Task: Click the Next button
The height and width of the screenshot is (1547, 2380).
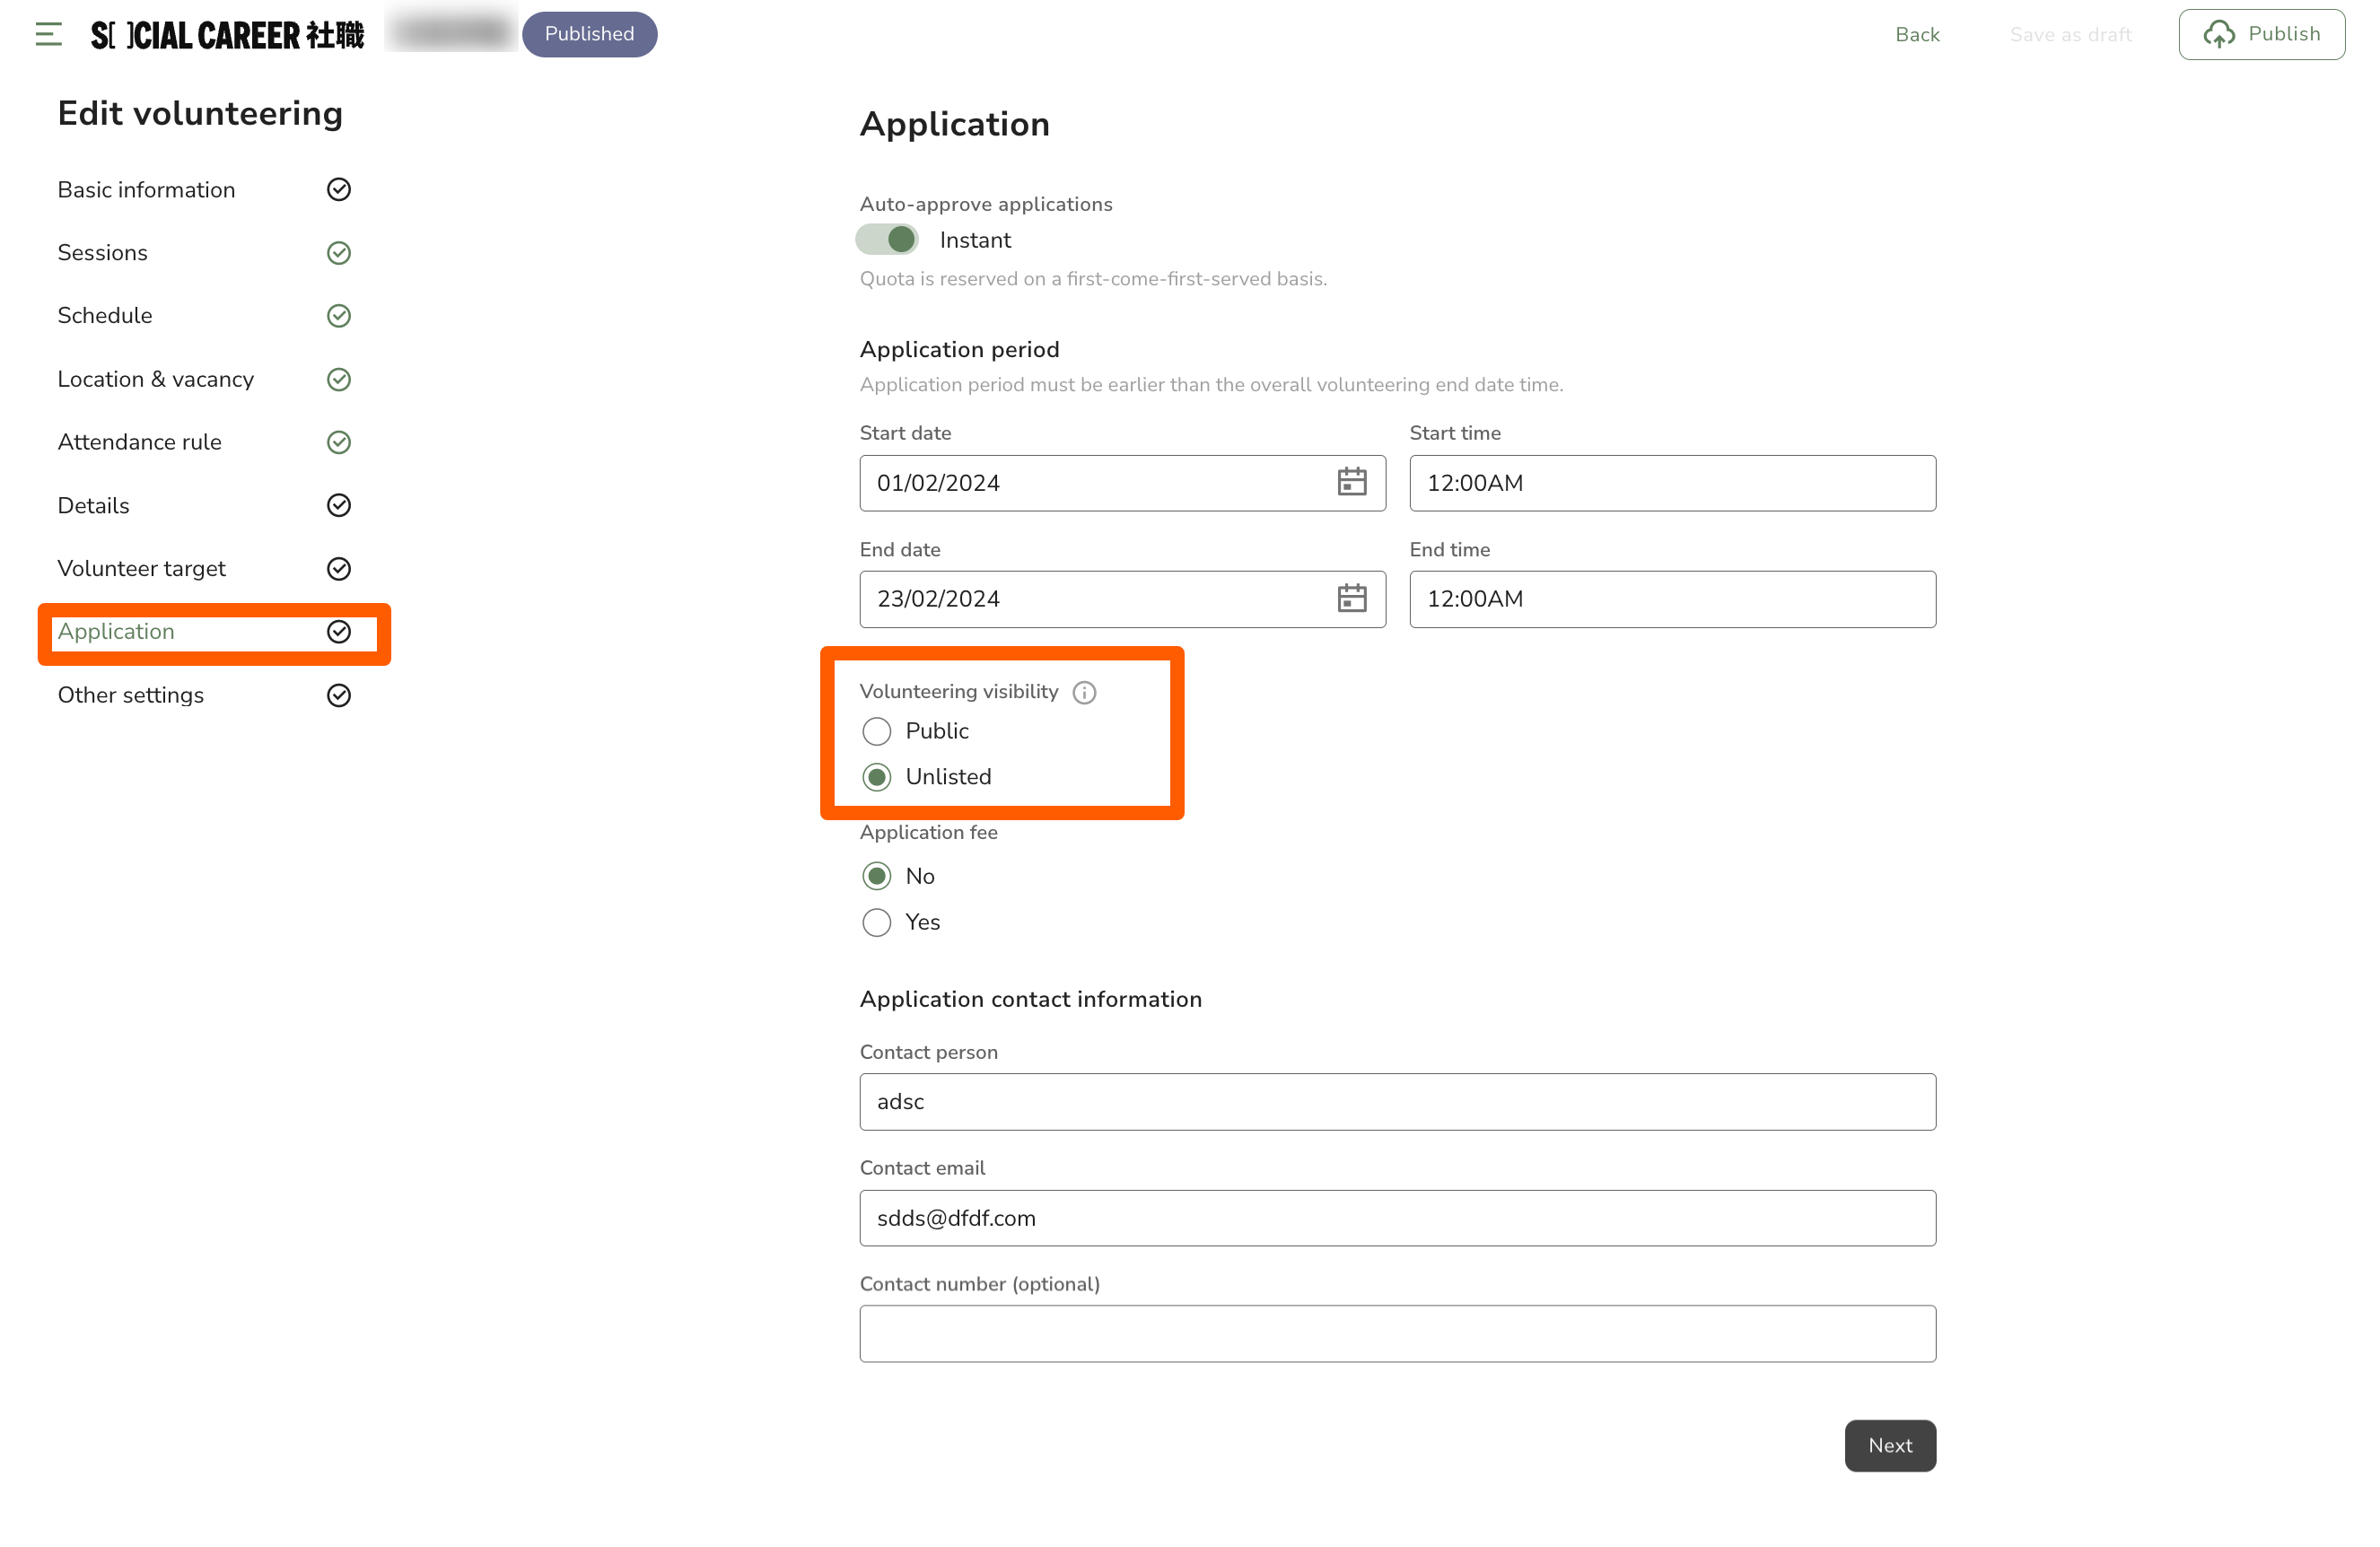Action: [x=1889, y=1445]
